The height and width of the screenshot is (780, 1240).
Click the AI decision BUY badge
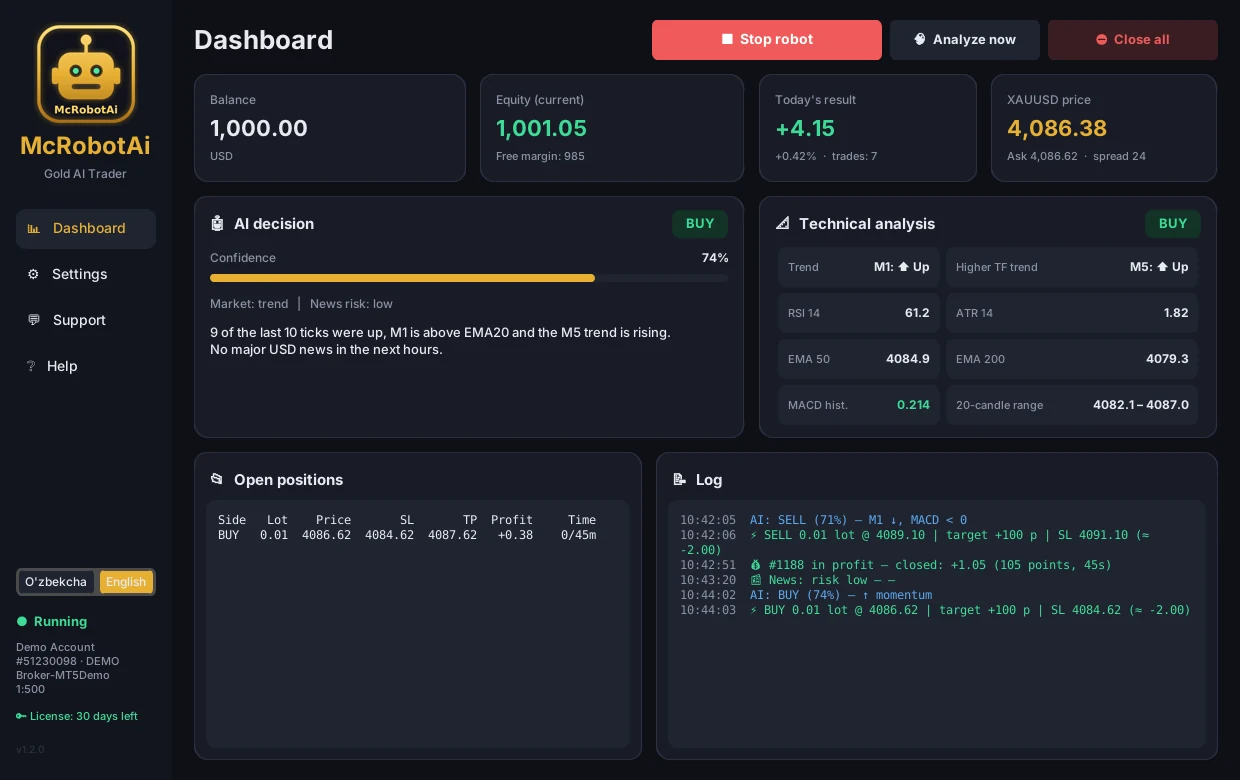click(700, 224)
